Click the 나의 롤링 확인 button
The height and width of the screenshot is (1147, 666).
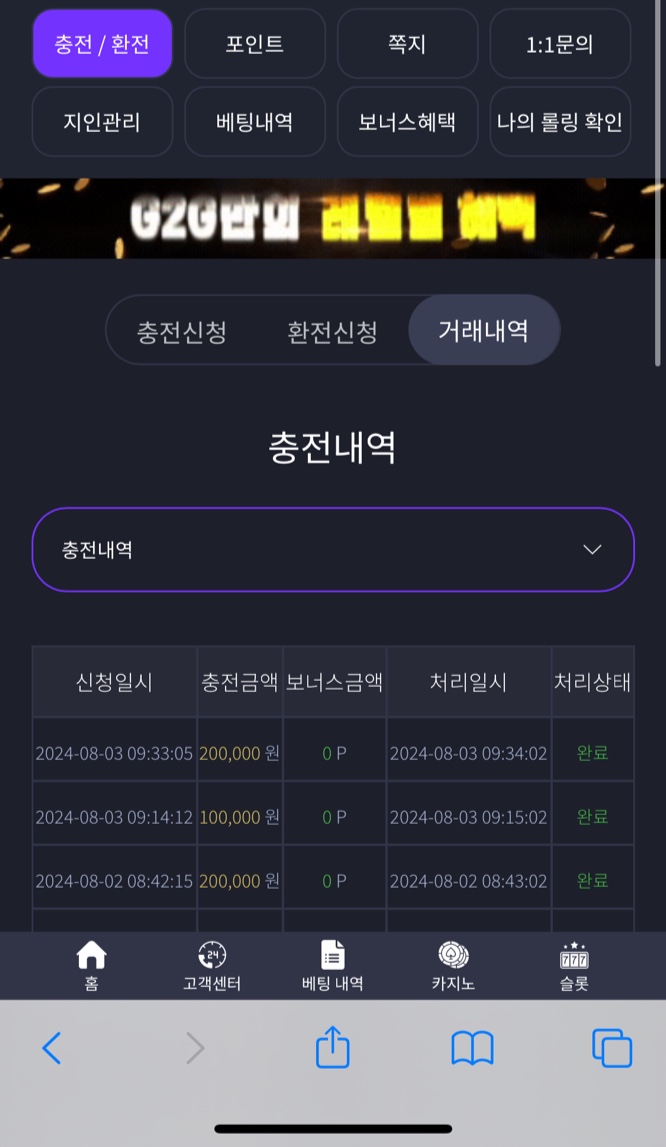coord(560,121)
